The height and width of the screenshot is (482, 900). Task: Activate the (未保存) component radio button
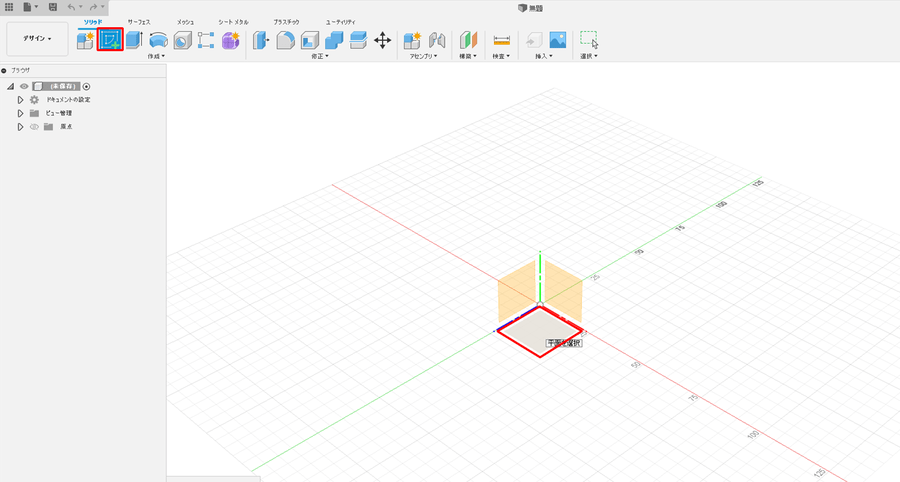(86, 87)
